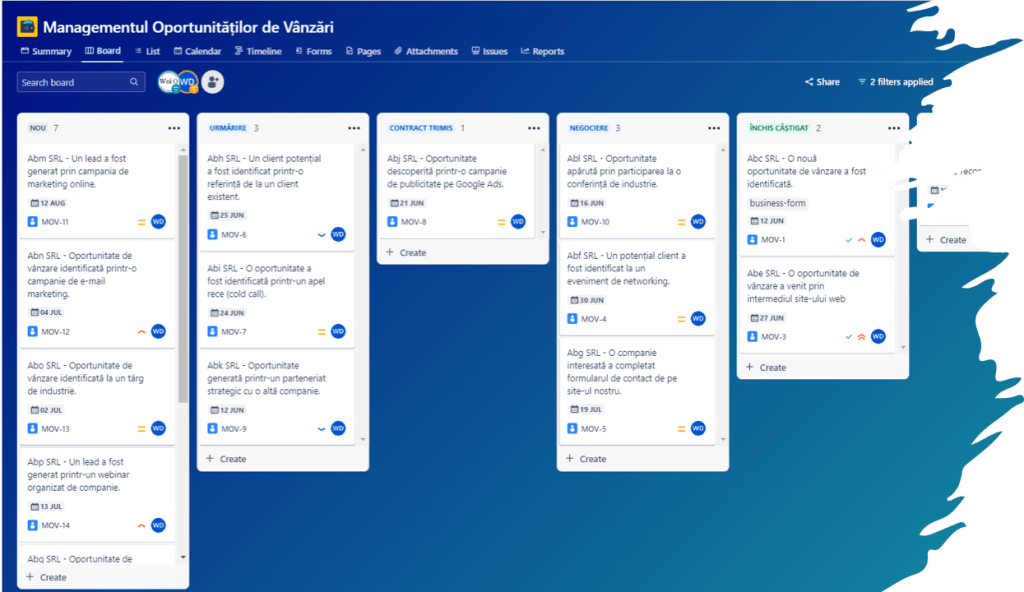
Task: Click Create in CONTRACT TRIMIS column
Action: [406, 253]
